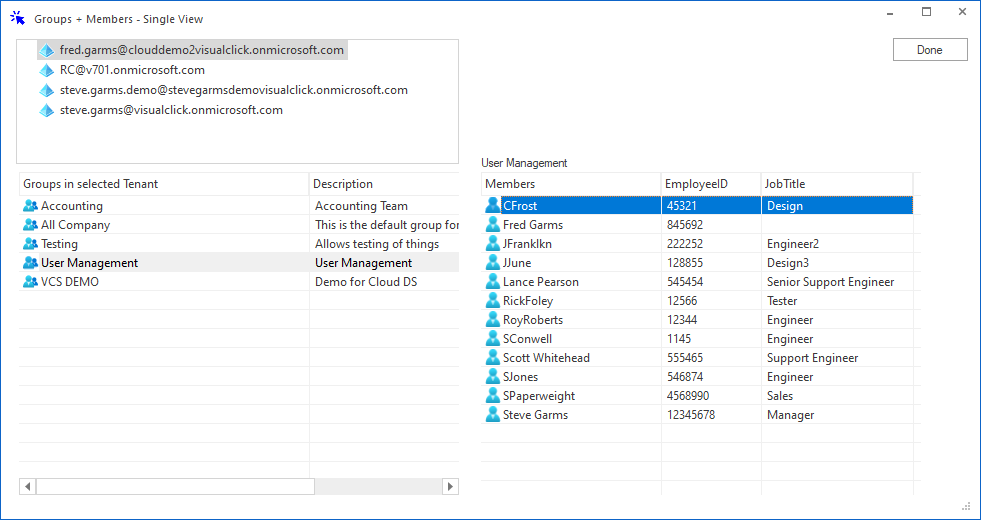Select the steve.garms@visualclick.onmicrosoft.com tenant

click(171, 110)
